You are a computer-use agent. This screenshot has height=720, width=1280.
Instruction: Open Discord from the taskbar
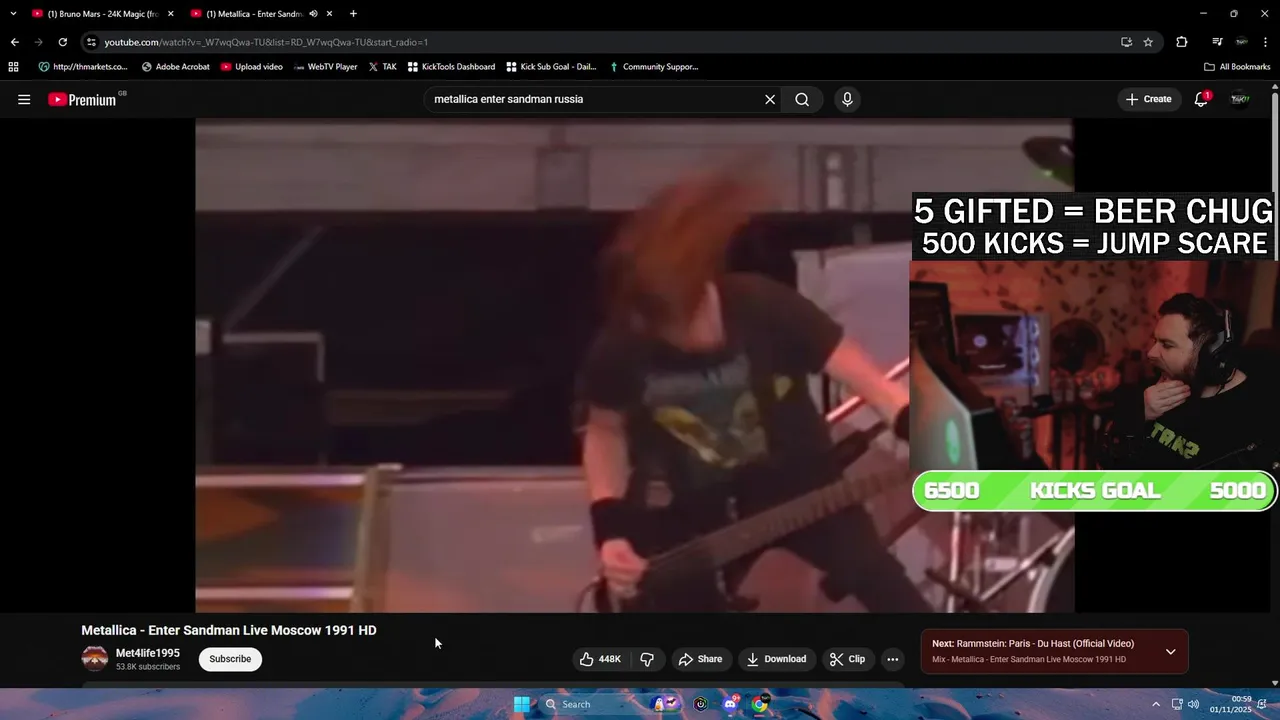[730, 704]
